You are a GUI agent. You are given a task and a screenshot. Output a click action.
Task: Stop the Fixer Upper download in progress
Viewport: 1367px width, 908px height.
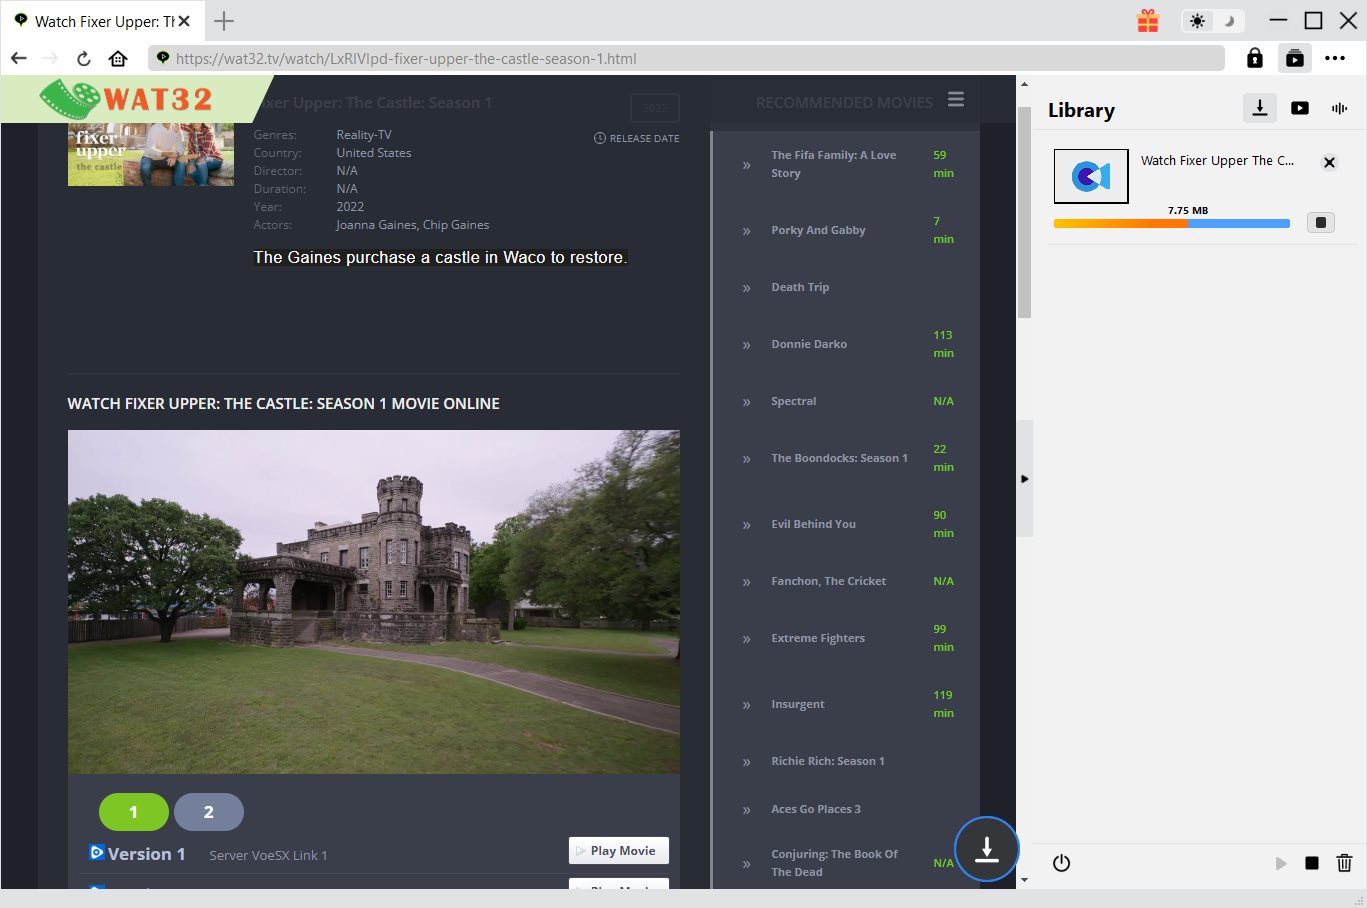pyautogui.click(x=1320, y=223)
